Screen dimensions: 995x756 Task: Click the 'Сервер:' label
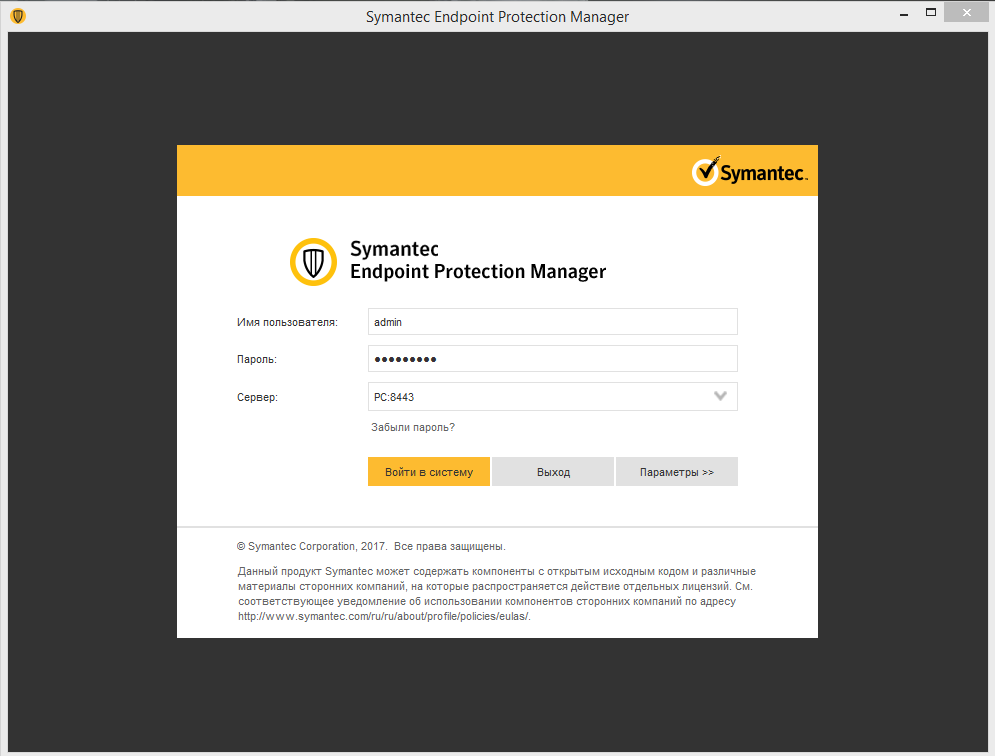click(x=258, y=397)
